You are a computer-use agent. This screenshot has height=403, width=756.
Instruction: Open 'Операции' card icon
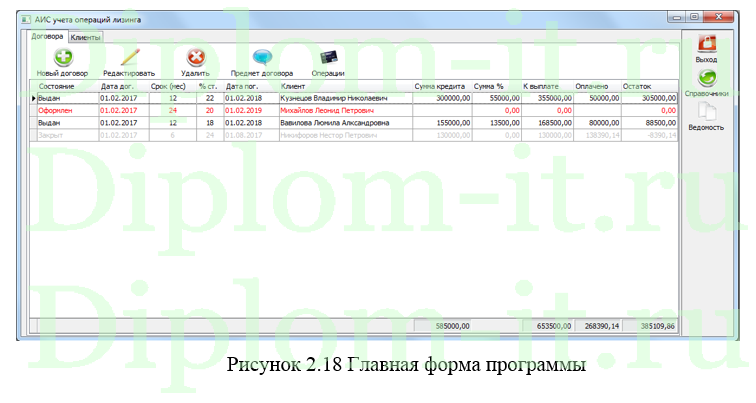point(327,58)
